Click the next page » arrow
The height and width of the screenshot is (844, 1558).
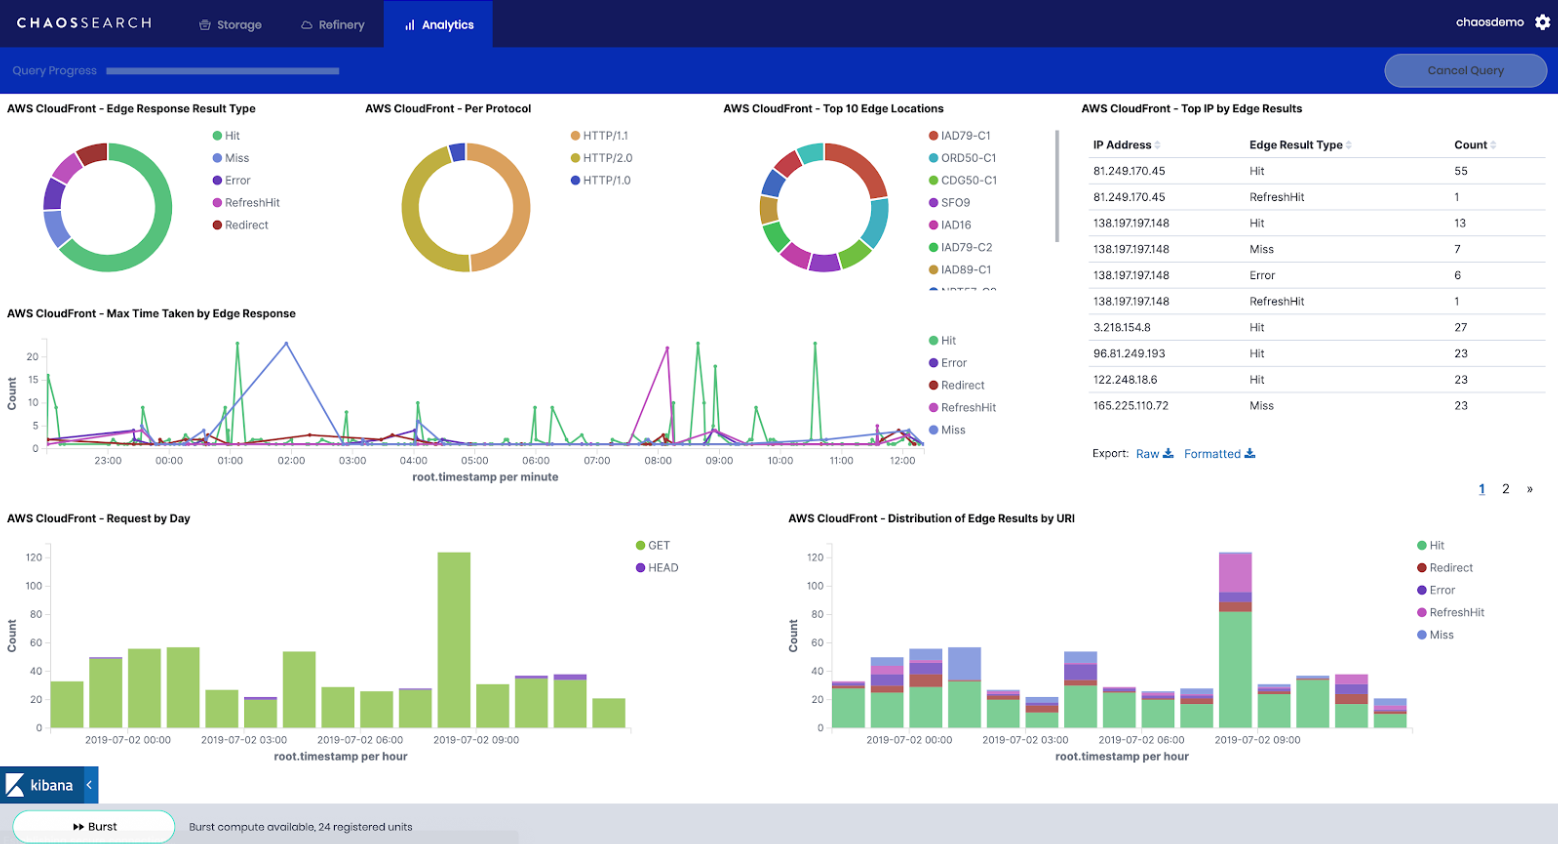point(1529,489)
